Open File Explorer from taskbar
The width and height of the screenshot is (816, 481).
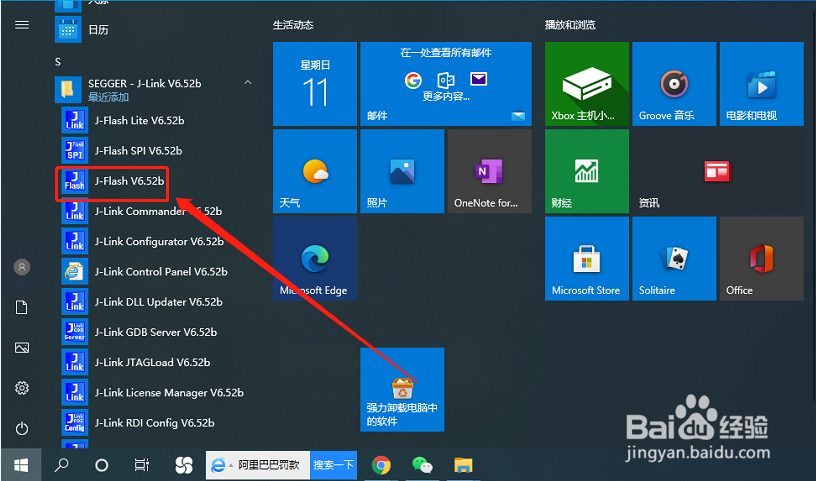coord(463,465)
